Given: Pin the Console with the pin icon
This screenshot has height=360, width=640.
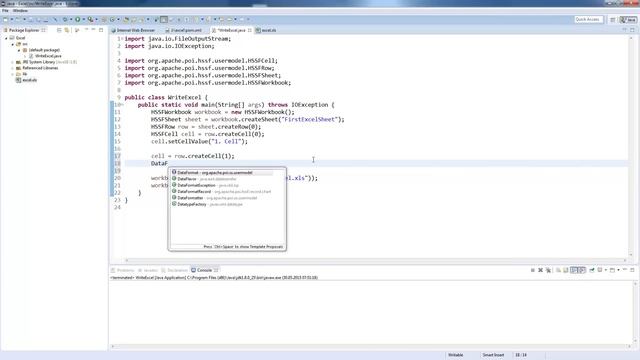Looking at the screenshot, I should 592,270.
